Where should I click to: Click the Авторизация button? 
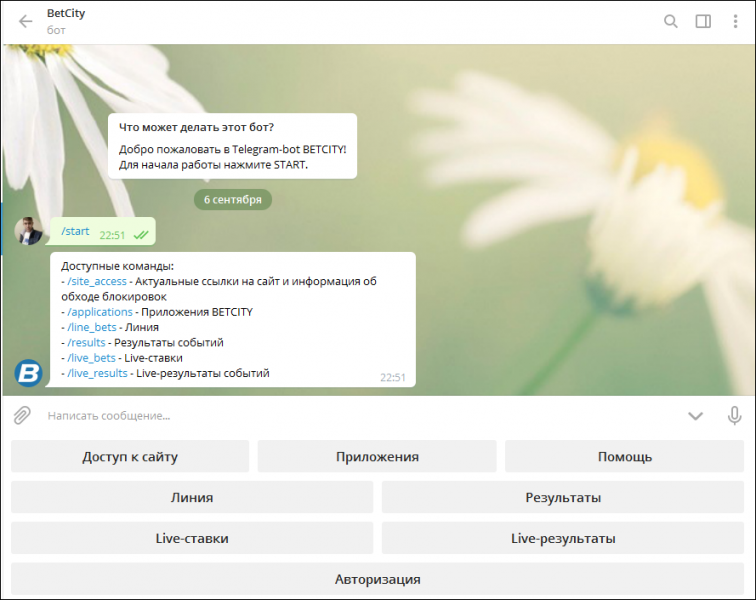pos(378,579)
